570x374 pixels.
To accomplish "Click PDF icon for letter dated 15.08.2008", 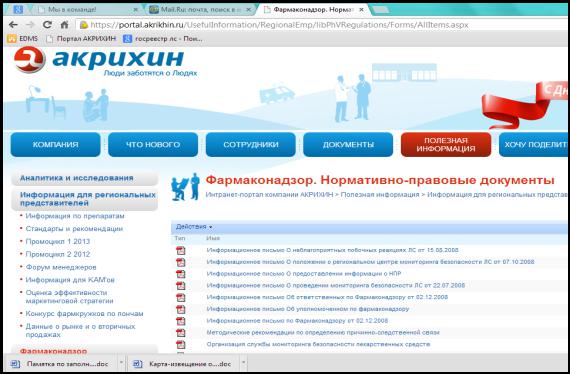I will [181, 250].
